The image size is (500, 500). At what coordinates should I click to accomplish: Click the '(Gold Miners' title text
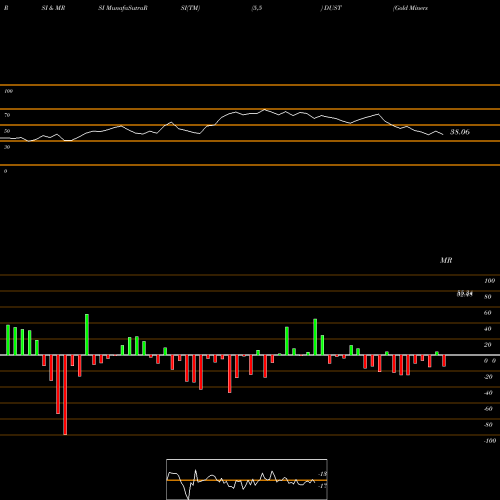pyautogui.click(x=410, y=8)
